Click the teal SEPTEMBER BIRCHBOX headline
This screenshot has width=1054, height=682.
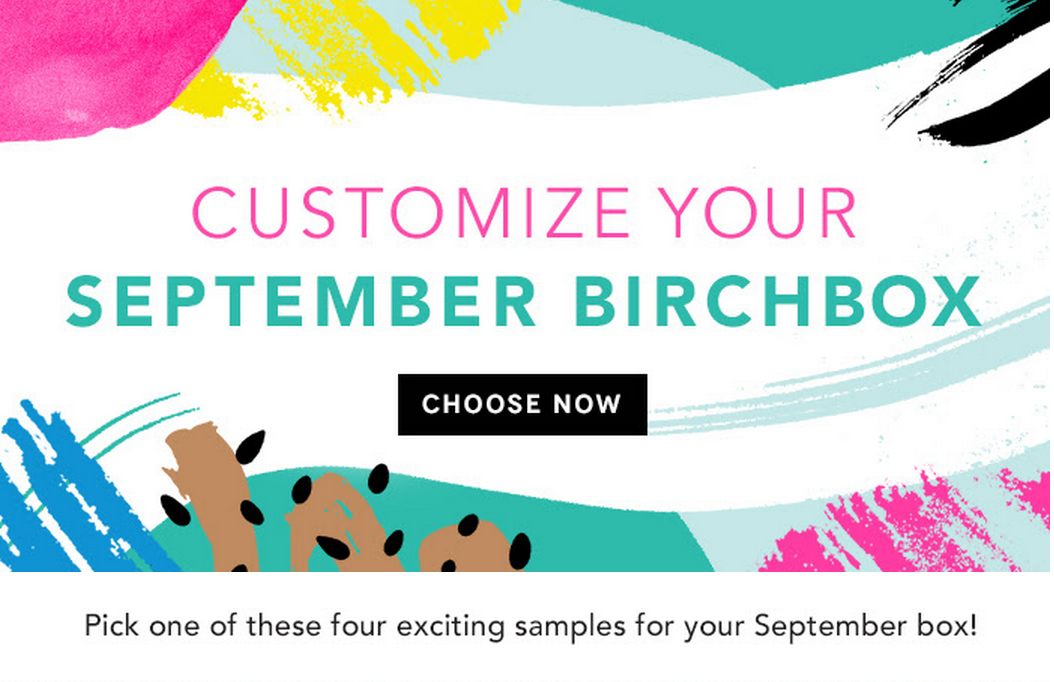(x=524, y=300)
